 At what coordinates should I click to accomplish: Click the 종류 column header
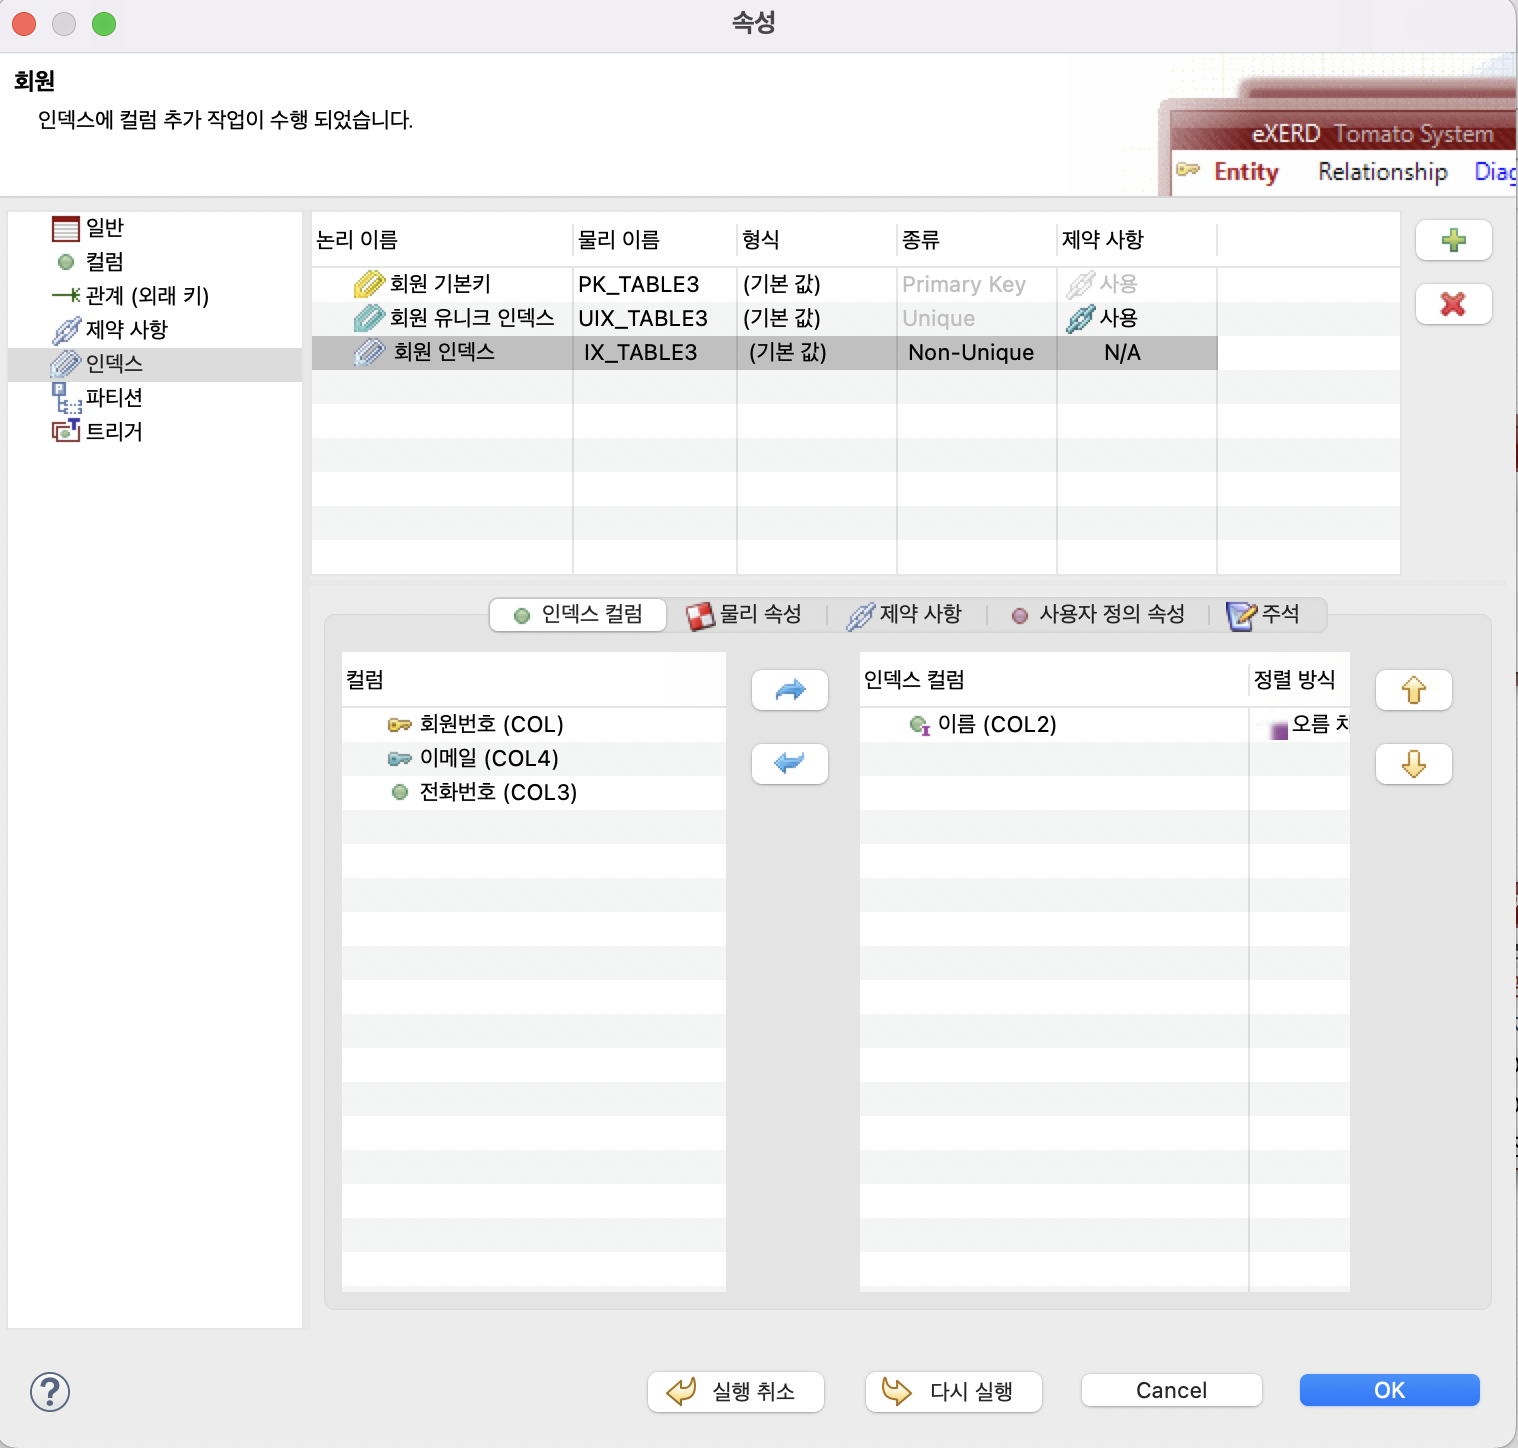coord(977,240)
